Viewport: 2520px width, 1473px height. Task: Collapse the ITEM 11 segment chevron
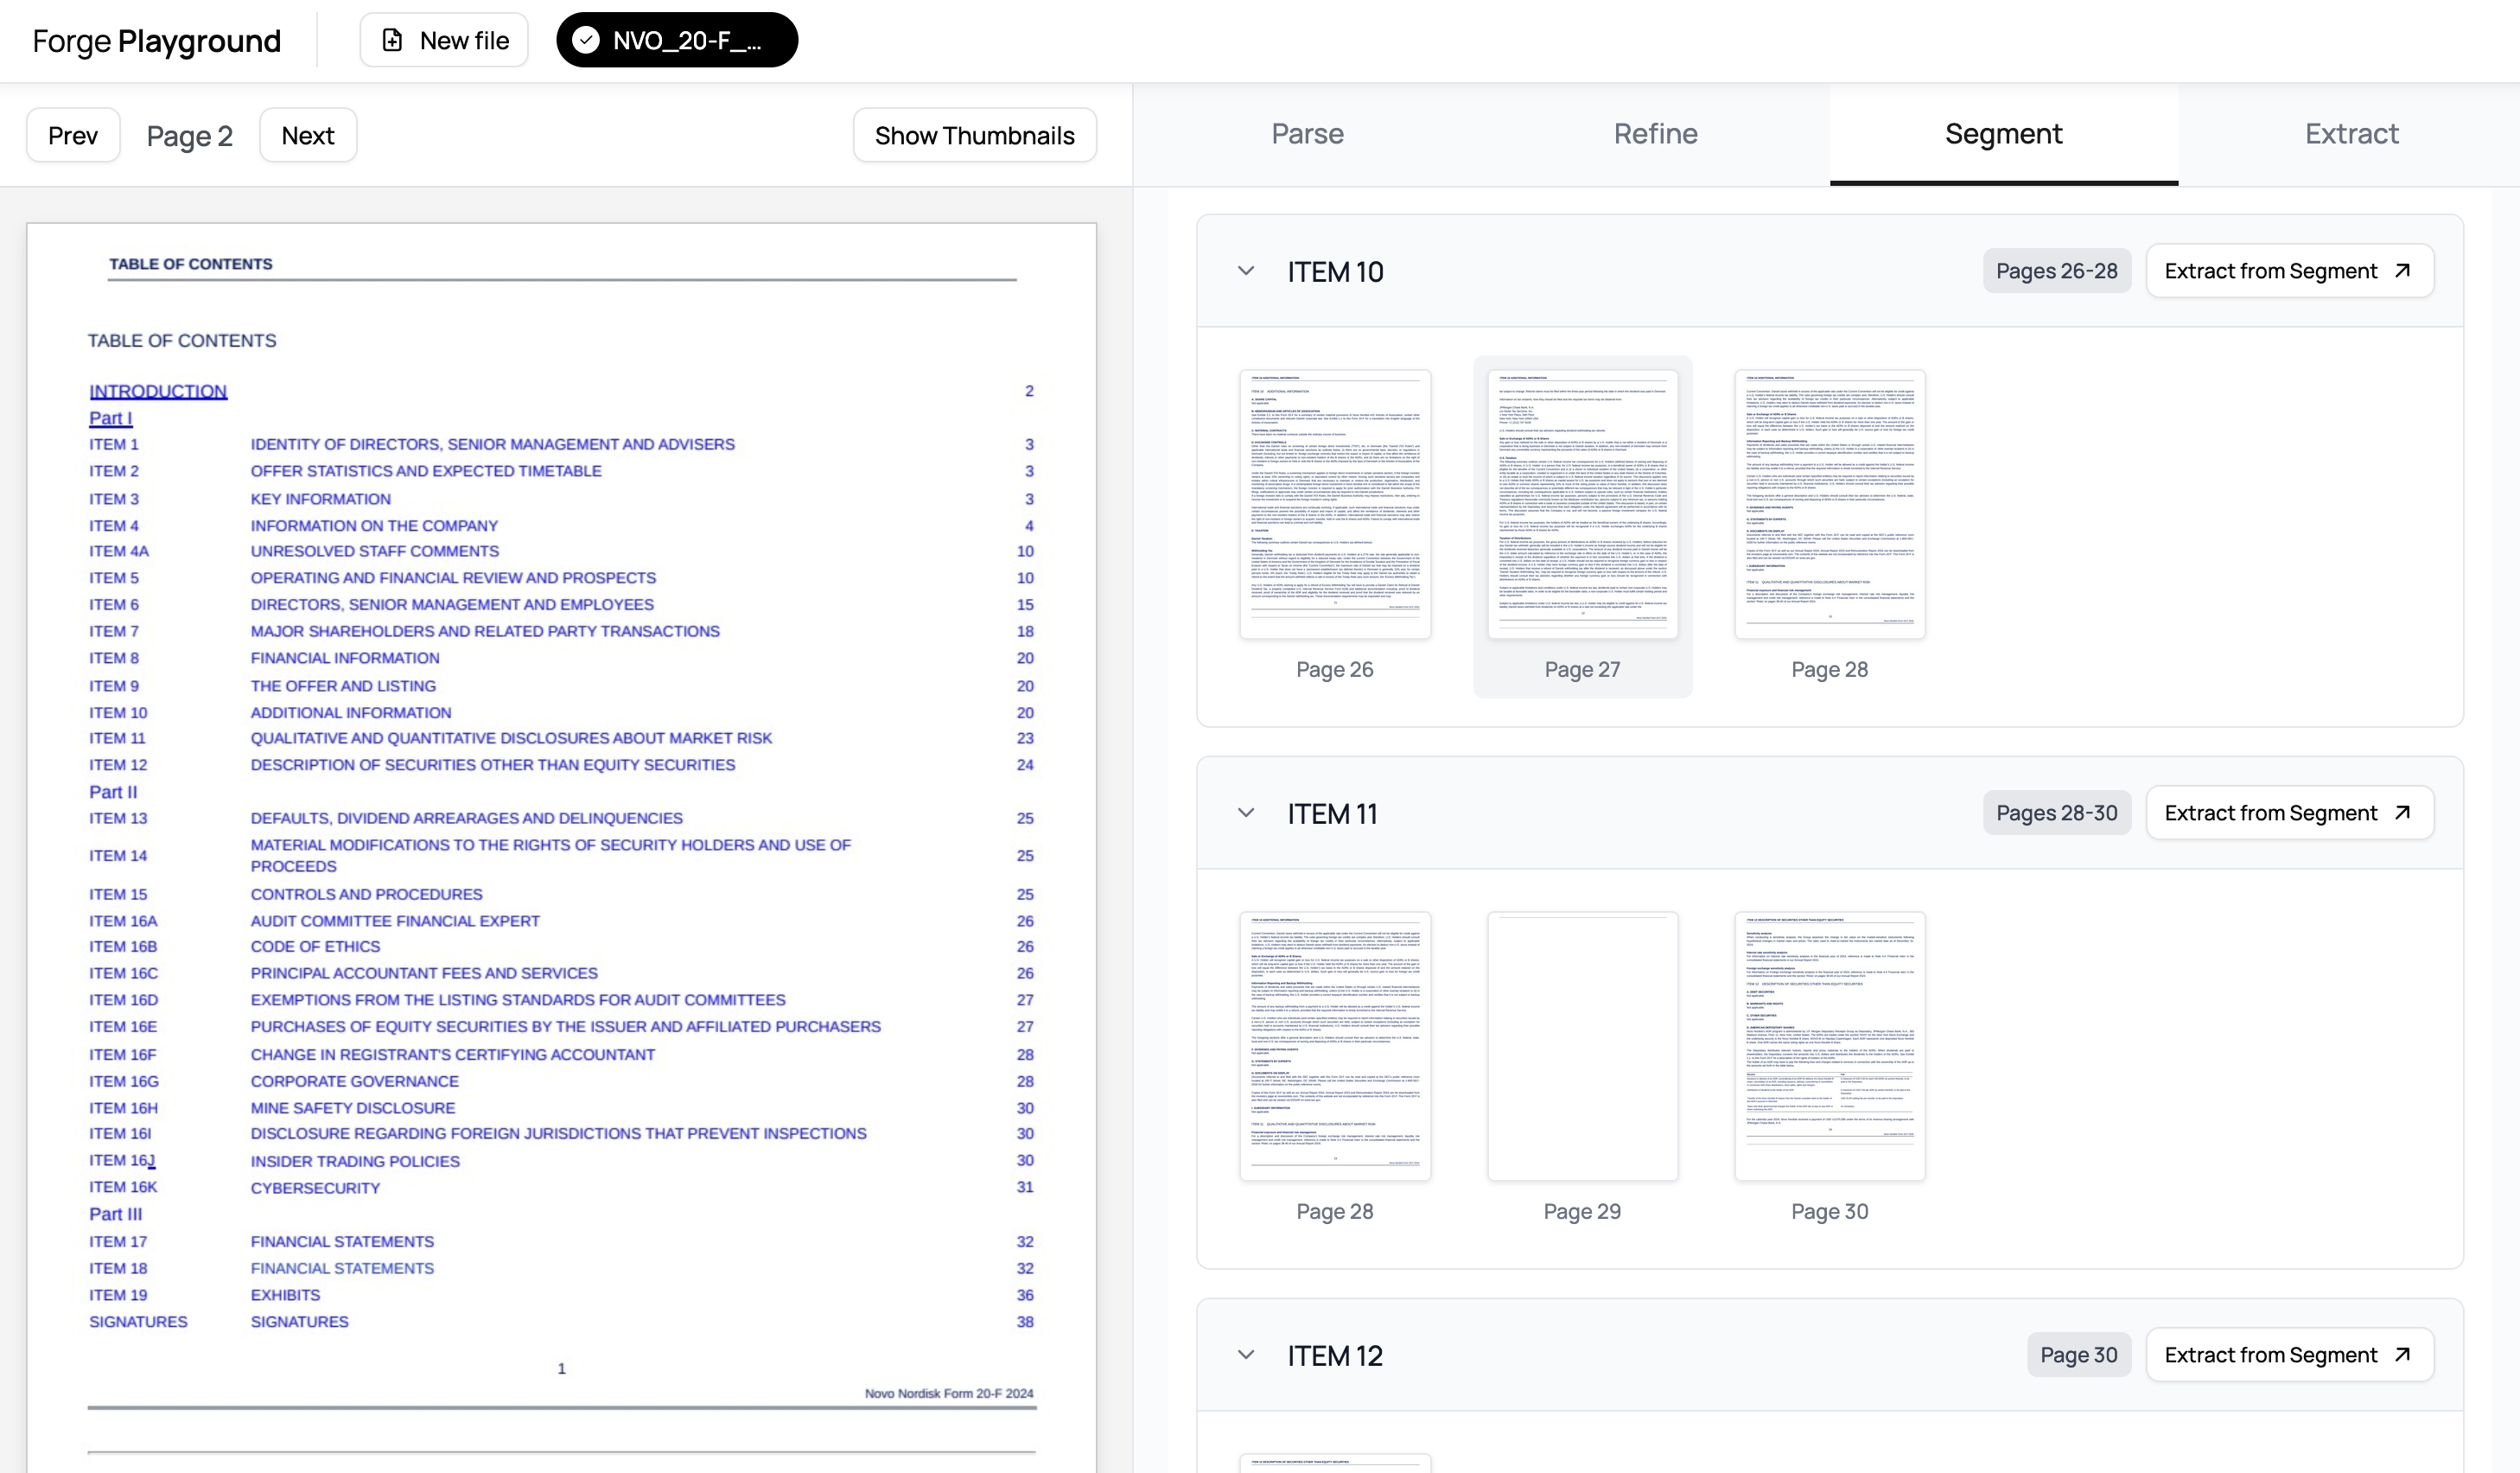[1246, 813]
